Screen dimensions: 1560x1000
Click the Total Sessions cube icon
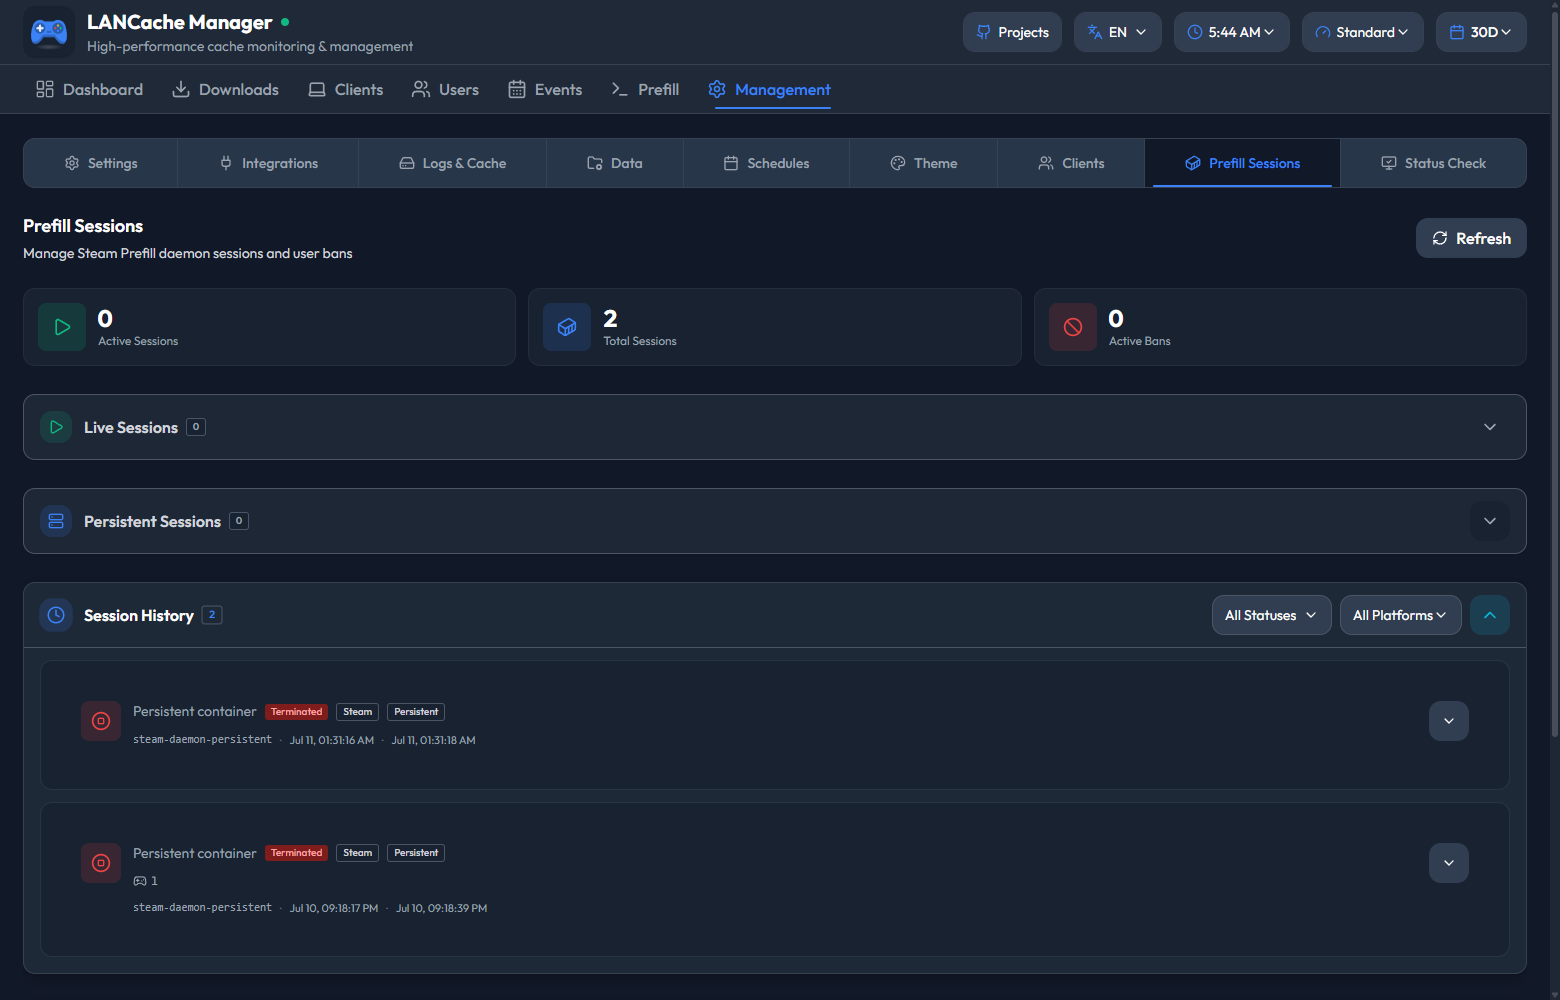click(567, 327)
